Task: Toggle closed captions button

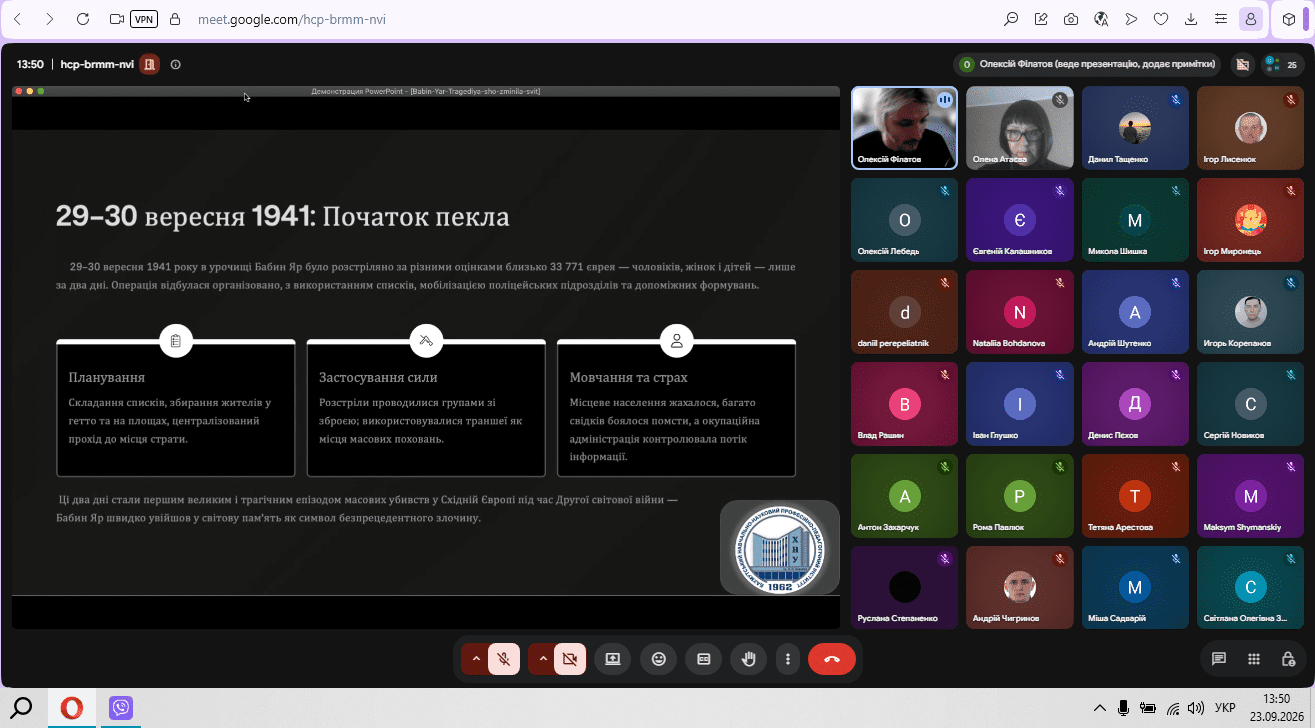Action: tap(703, 659)
